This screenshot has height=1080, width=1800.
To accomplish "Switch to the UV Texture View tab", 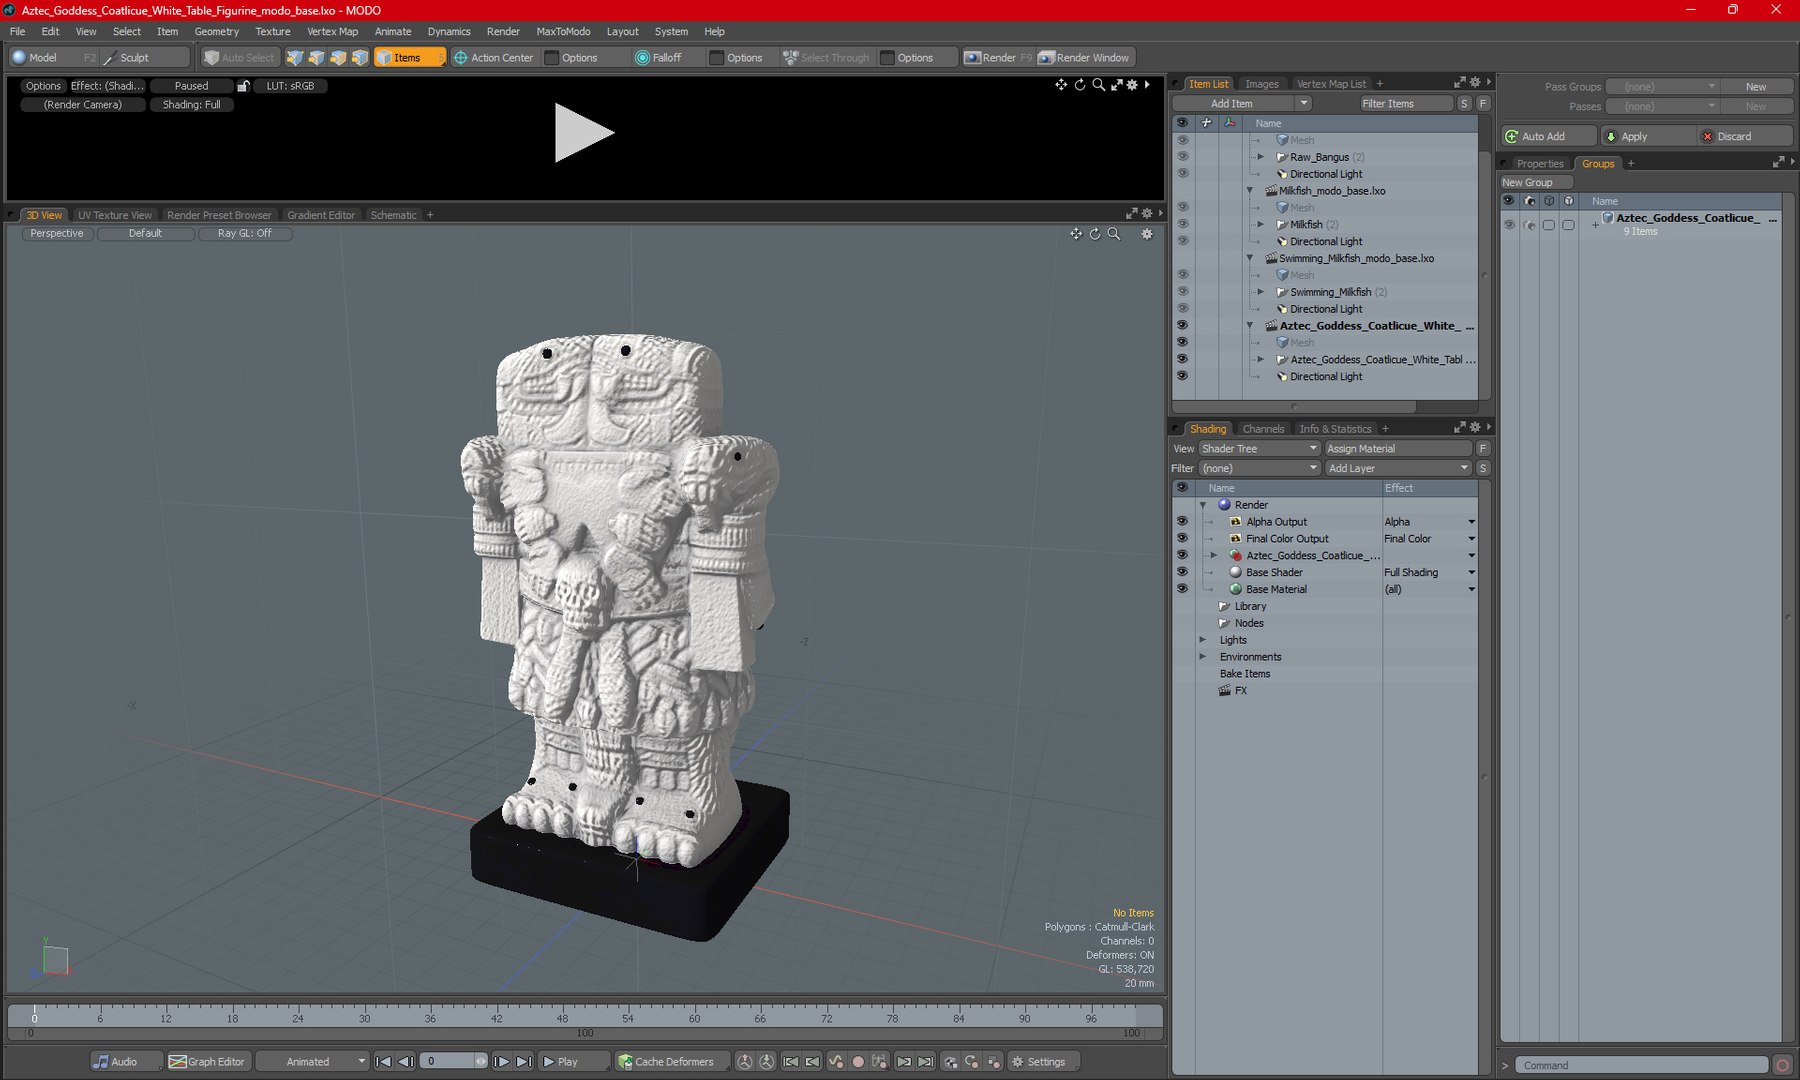I will coord(115,215).
